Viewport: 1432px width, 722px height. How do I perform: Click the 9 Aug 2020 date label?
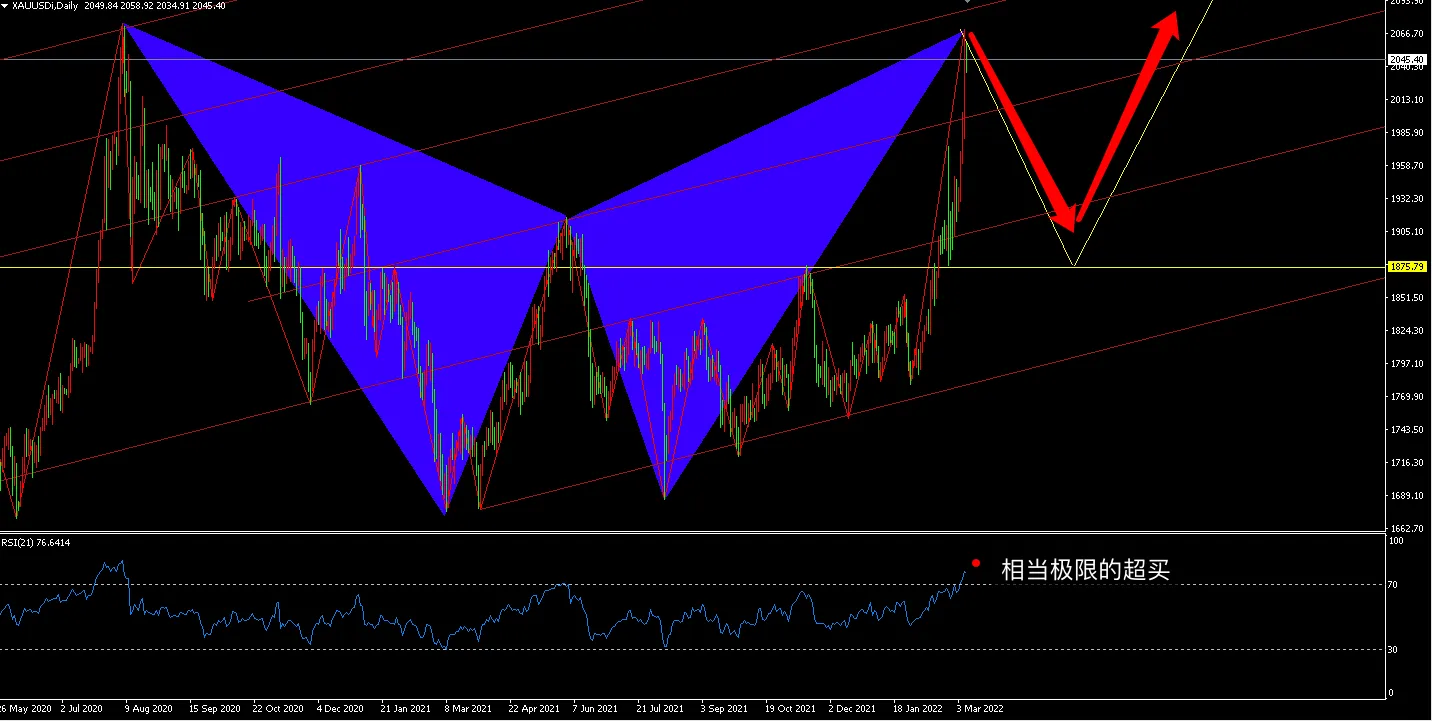[x=147, y=709]
